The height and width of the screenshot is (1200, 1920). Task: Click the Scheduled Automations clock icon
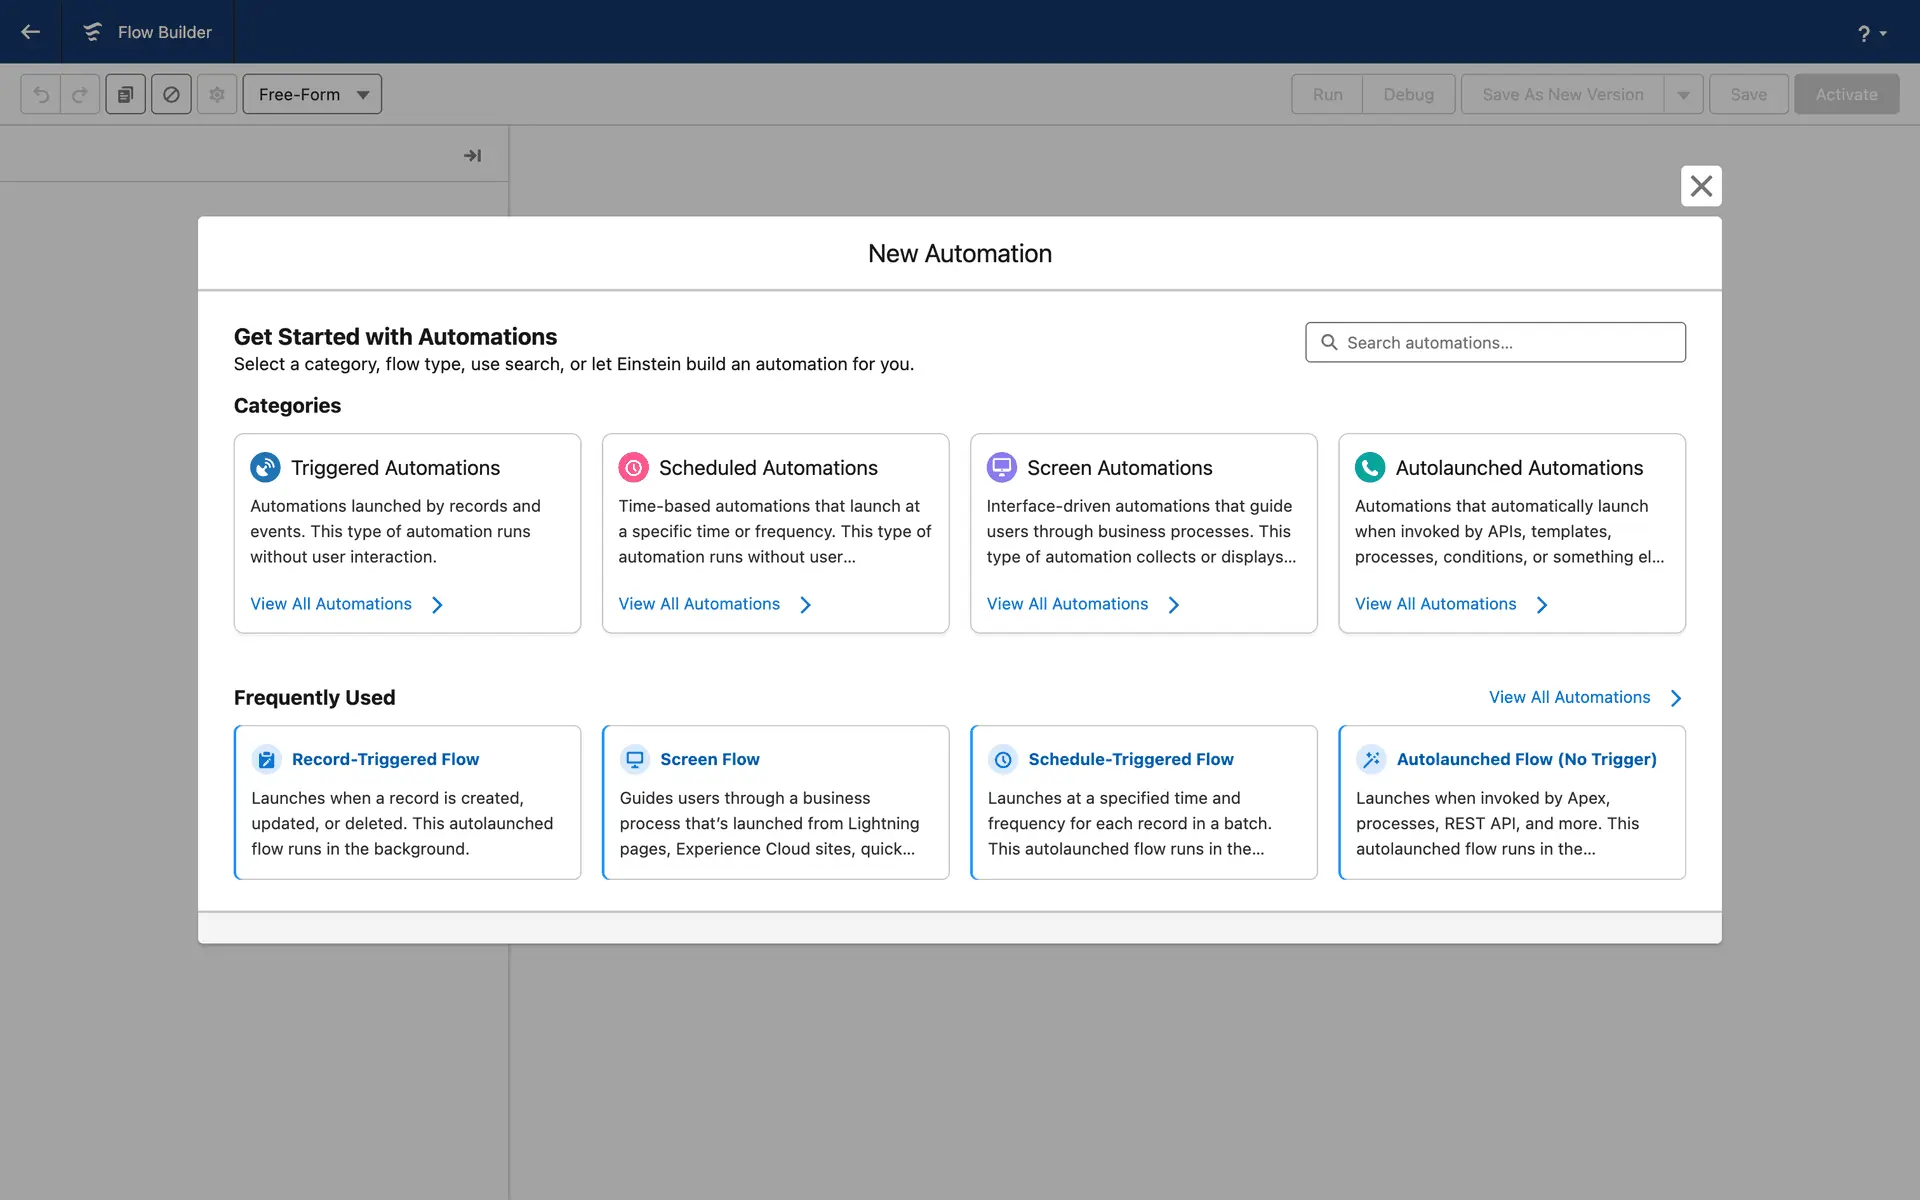tap(633, 467)
